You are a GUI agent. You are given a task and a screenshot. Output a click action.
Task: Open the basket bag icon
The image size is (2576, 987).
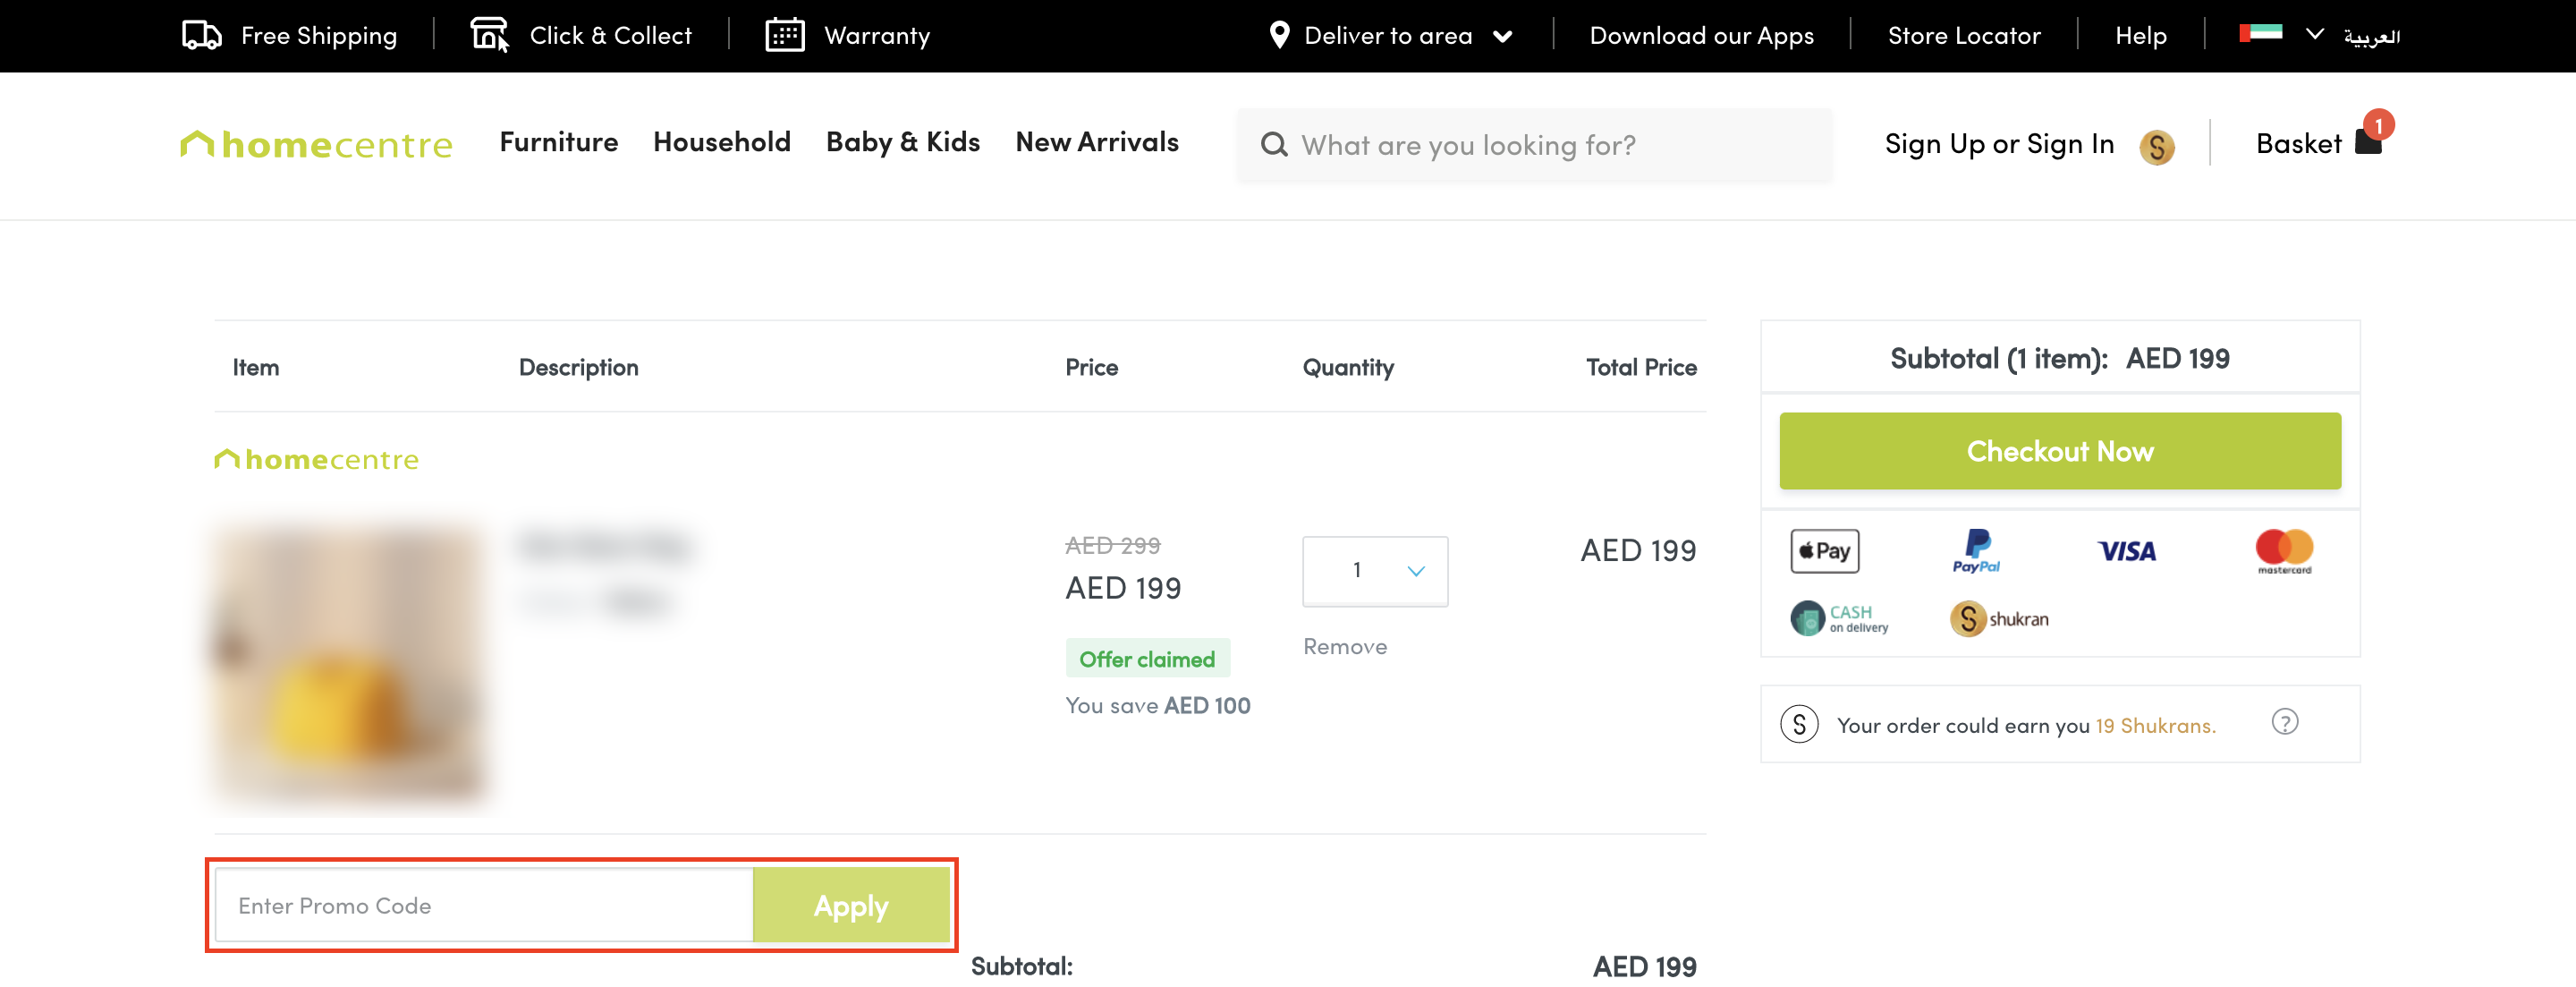pyautogui.click(x=2368, y=142)
